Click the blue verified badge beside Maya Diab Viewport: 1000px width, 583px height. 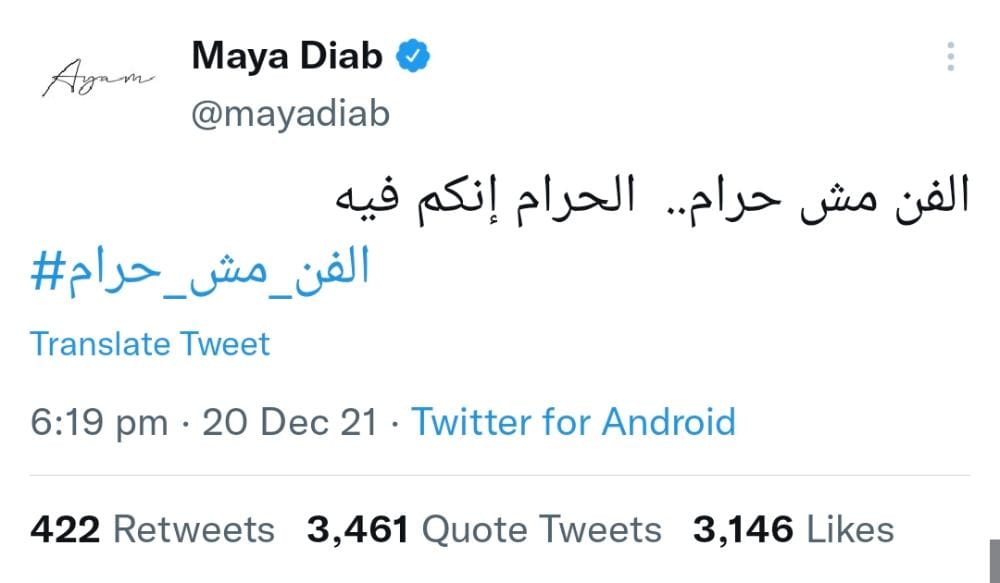pos(413,56)
